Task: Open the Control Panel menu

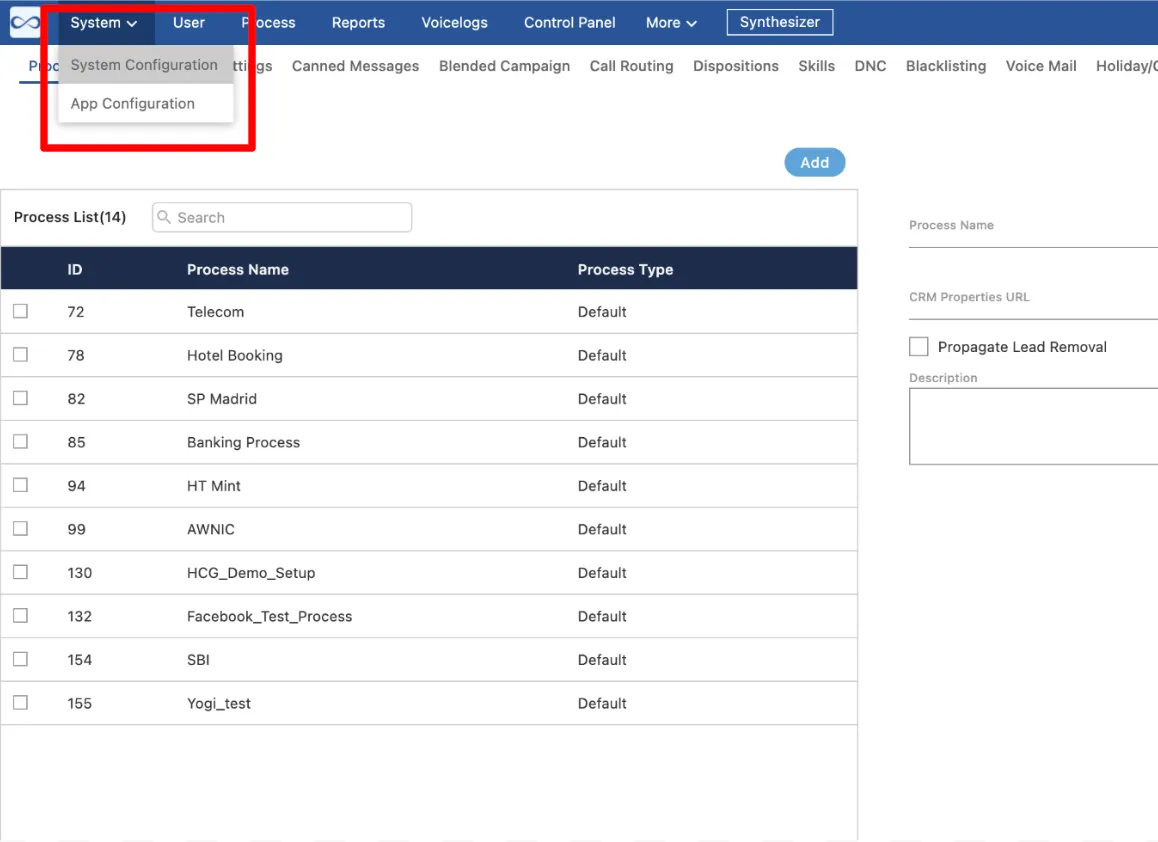Action: click(x=569, y=23)
